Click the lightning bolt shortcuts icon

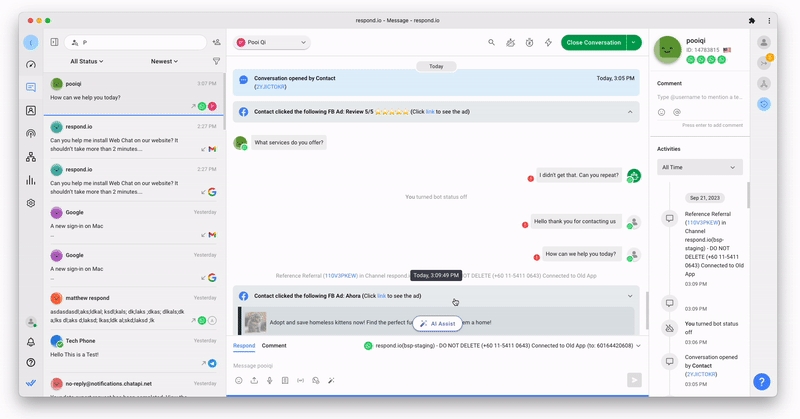[x=548, y=43]
